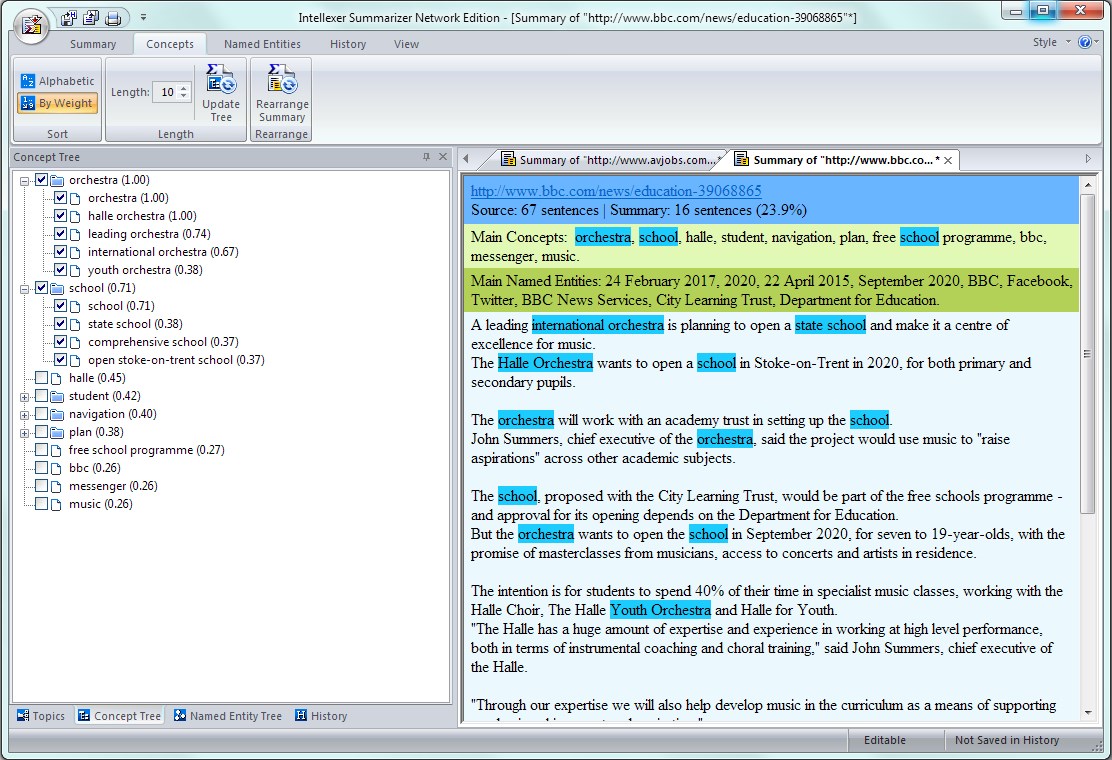Image resolution: width=1112 pixels, height=760 pixels.
Task: Click the highlighted 'Youth Orchestra' phrase
Action: point(660,610)
